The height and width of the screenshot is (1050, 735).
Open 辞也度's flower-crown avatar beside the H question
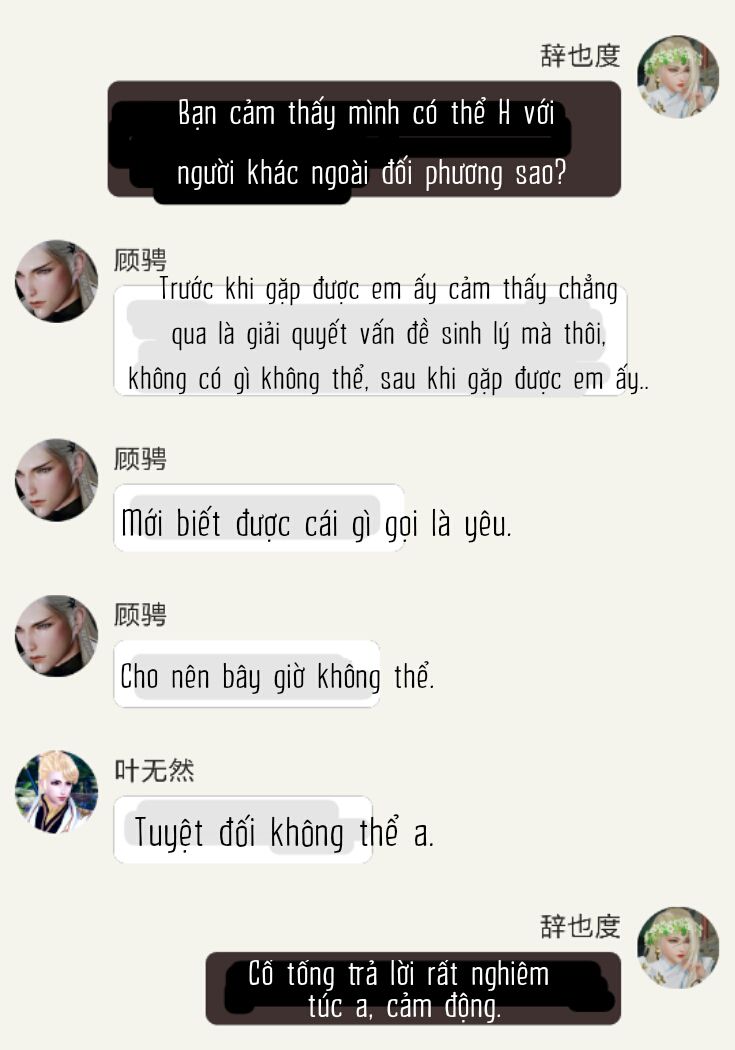[677, 77]
